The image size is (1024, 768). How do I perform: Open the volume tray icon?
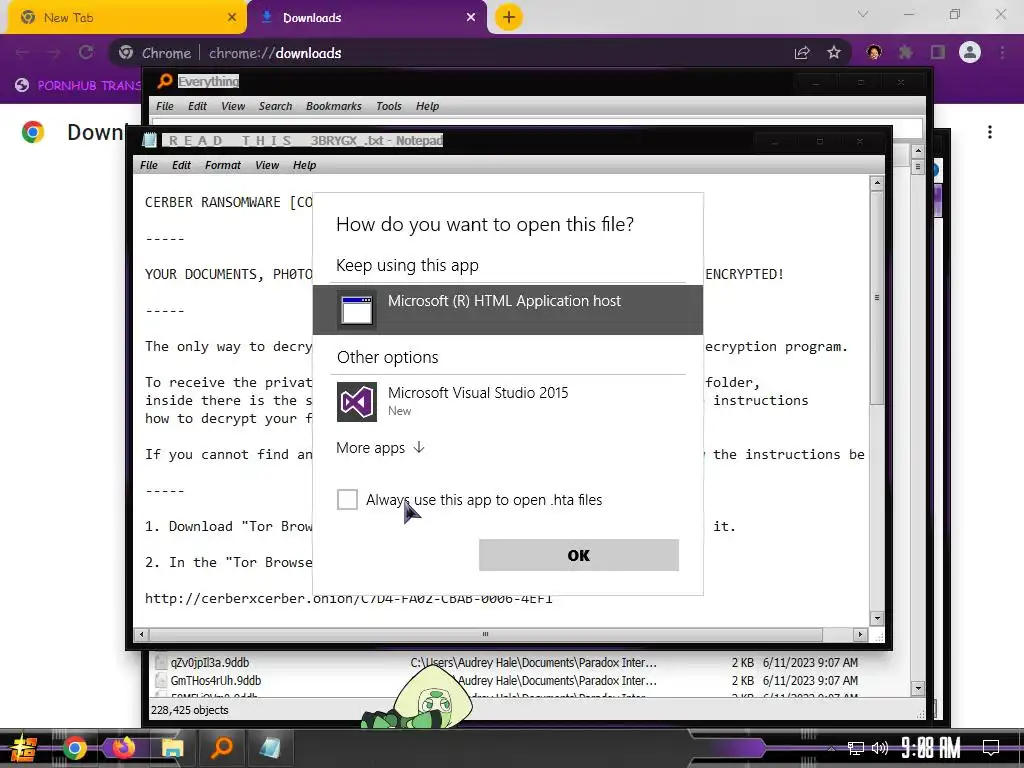coord(880,748)
